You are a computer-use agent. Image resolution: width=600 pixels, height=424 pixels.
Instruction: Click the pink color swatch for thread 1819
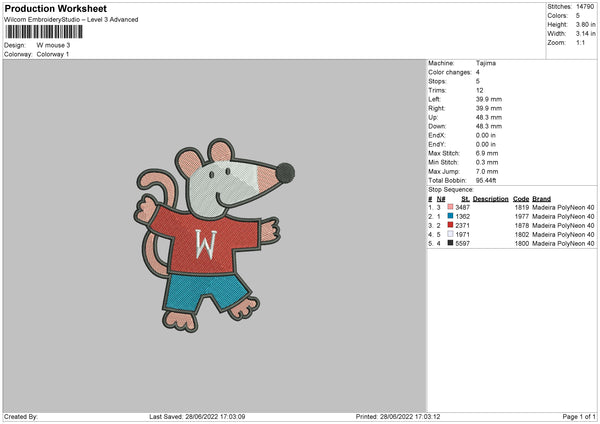click(450, 207)
